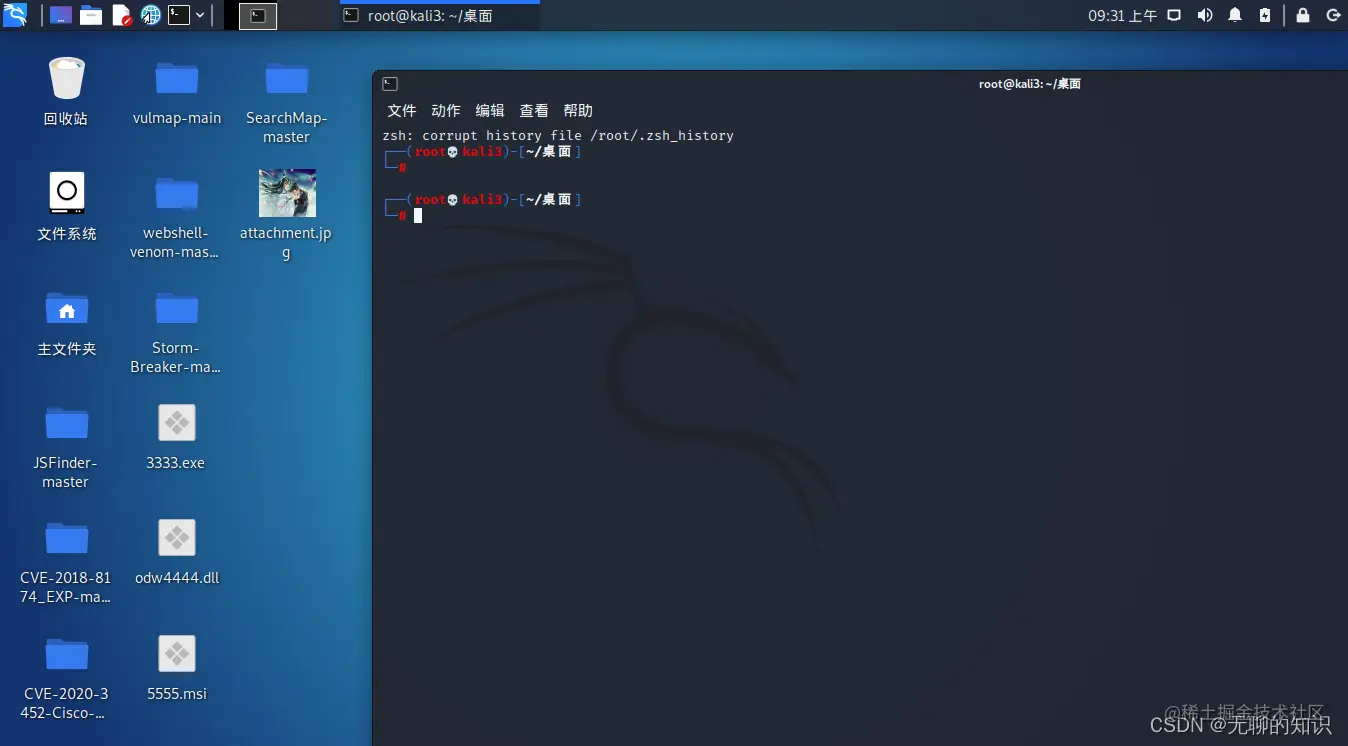
Task: Expand the terminal launcher dropdown arrow
Action: pos(200,15)
